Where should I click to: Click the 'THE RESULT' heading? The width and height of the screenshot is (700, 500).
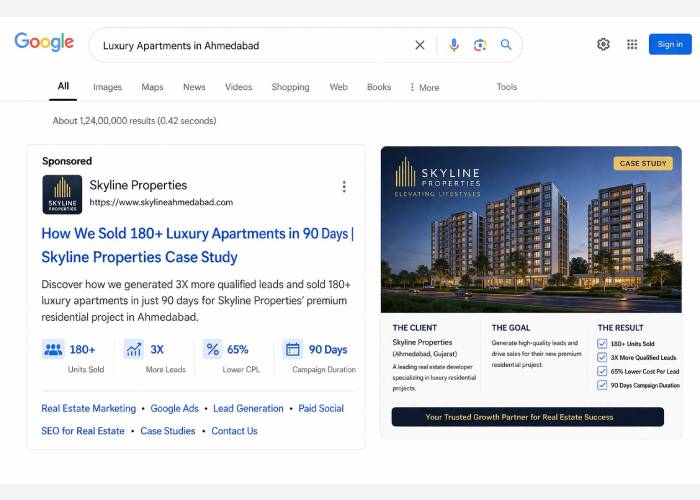click(621, 328)
